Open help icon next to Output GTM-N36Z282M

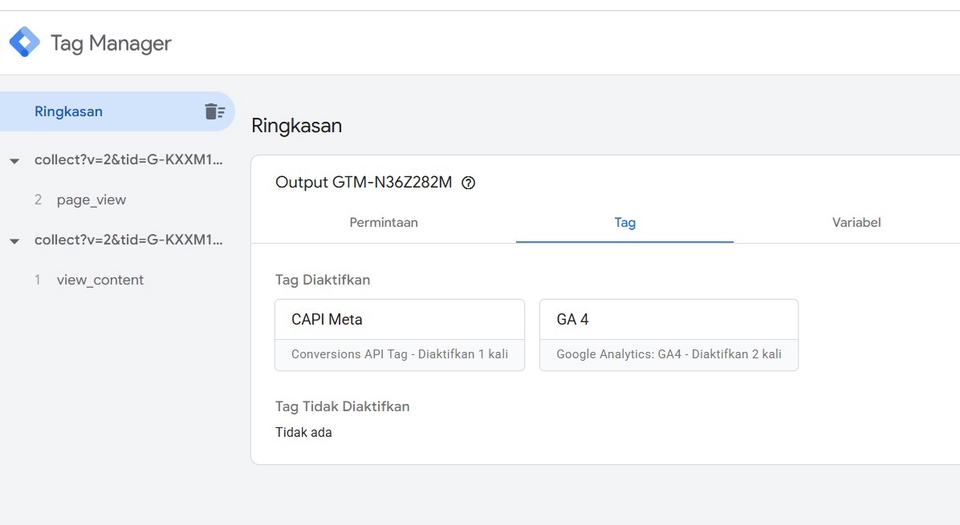[x=468, y=182]
